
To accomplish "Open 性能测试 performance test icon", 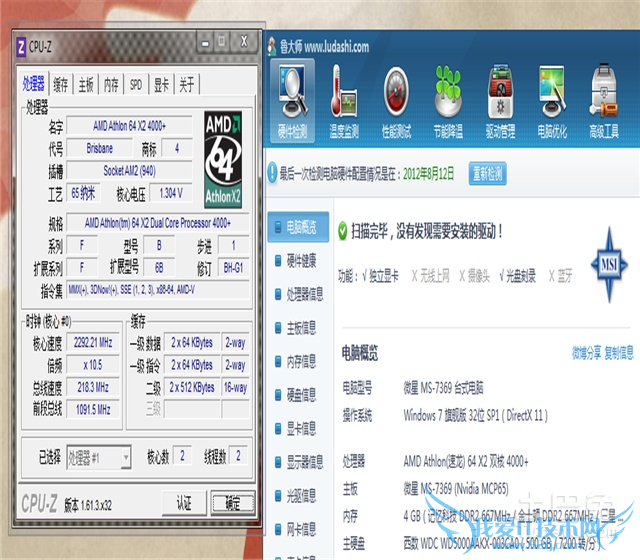I will pyautogui.click(x=396, y=101).
